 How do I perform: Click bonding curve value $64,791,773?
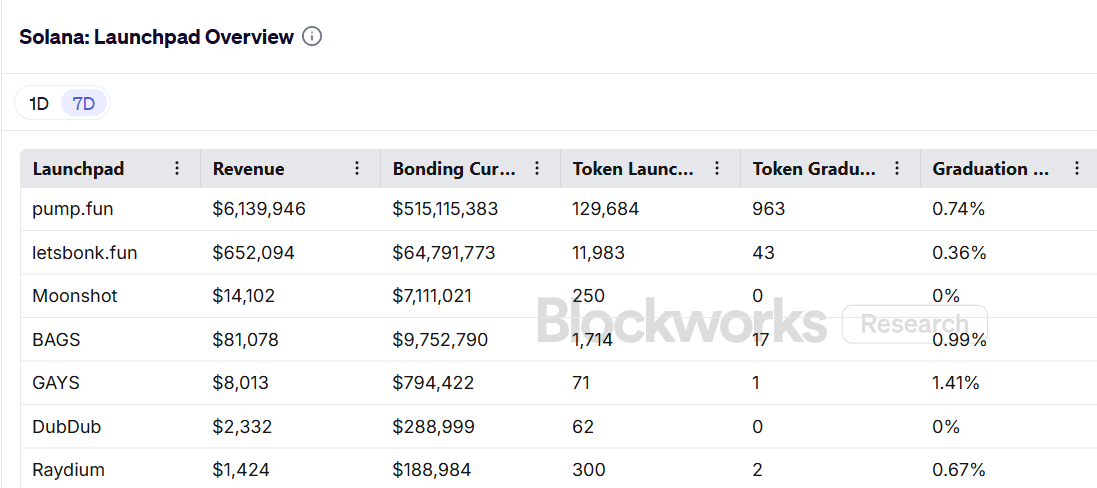pos(444,252)
